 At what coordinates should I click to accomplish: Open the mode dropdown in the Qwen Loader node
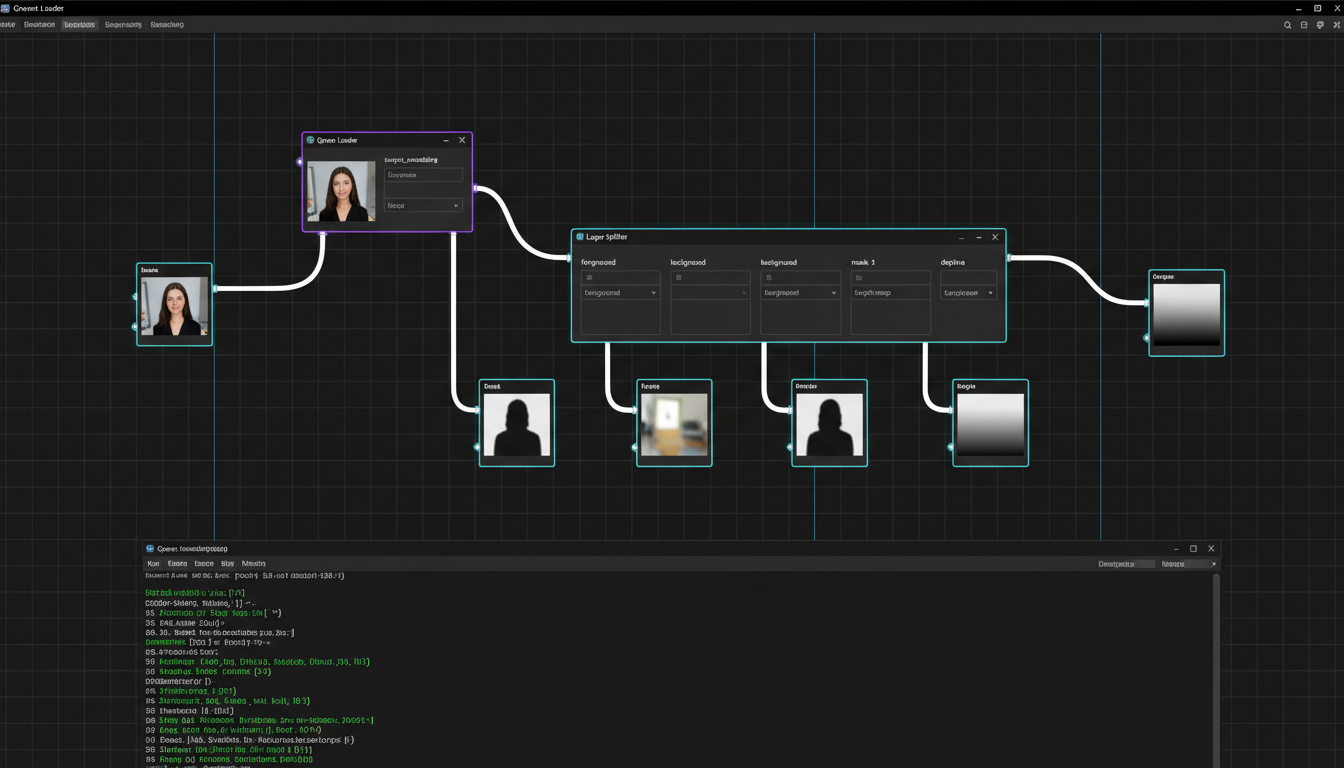(423, 205)
